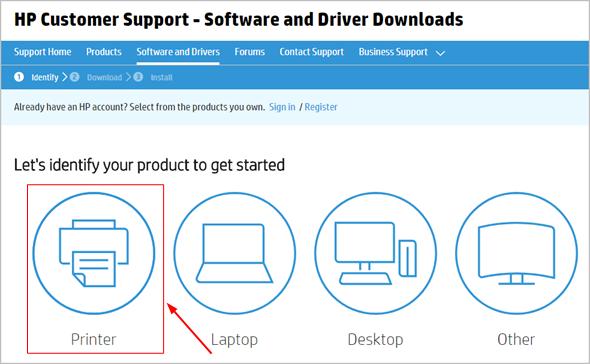Image resolution: width=590 pixels, height=364 pixels.
Task: Click the Desktop text label
Action: click(376, 340)
